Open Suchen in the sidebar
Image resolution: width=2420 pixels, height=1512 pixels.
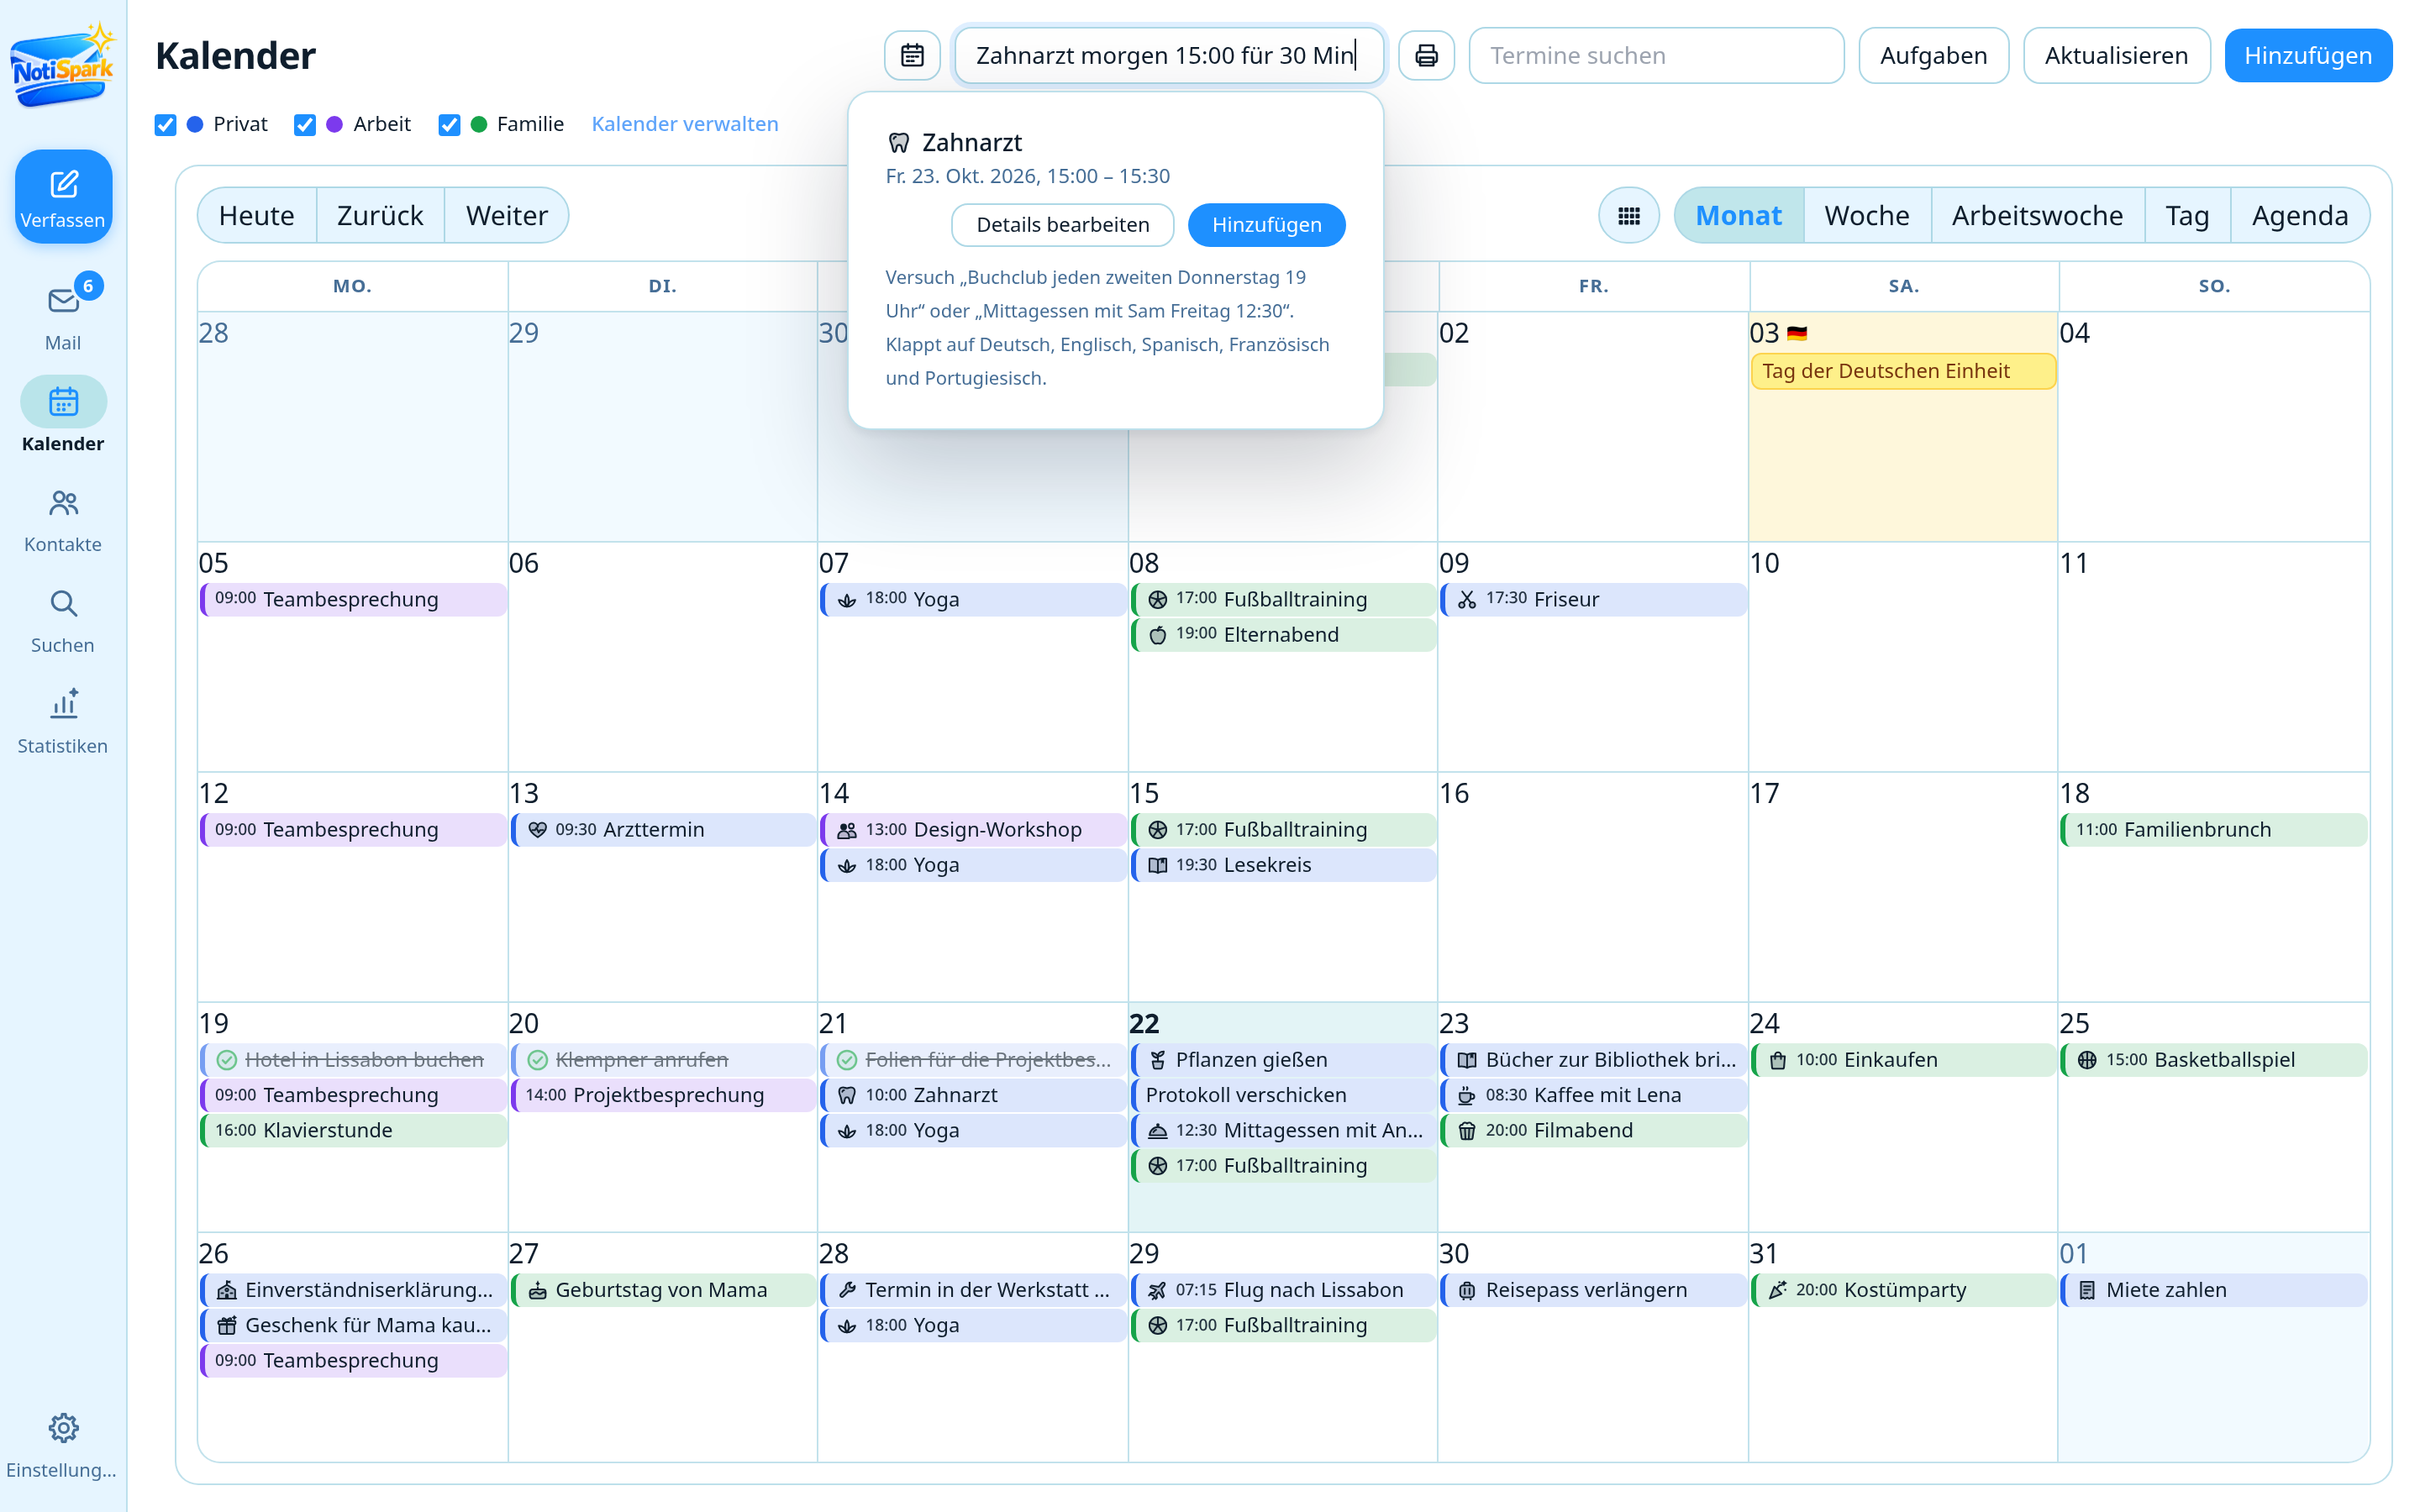click(63, 622)
